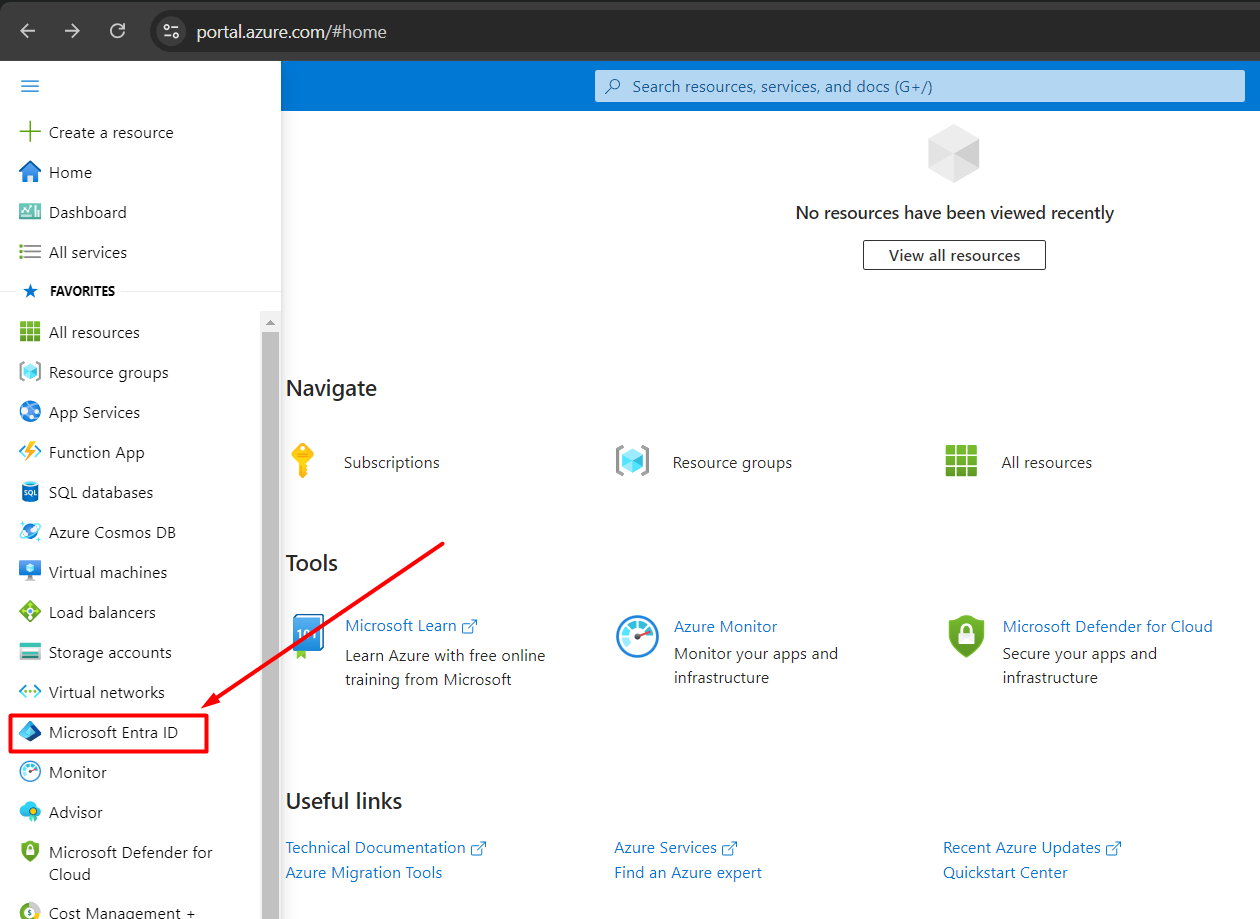This screenshot has width=1260, height=919.
Task: Click the SQL databases icon
Action: (30, 492)
